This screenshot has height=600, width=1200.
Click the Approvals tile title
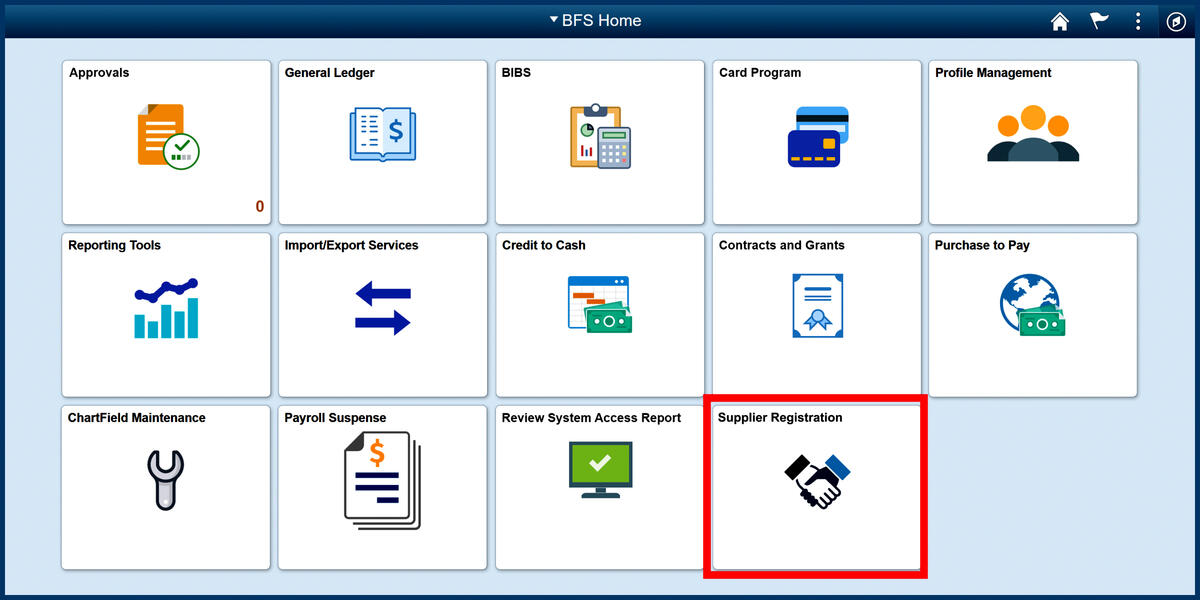pos(99,73)
